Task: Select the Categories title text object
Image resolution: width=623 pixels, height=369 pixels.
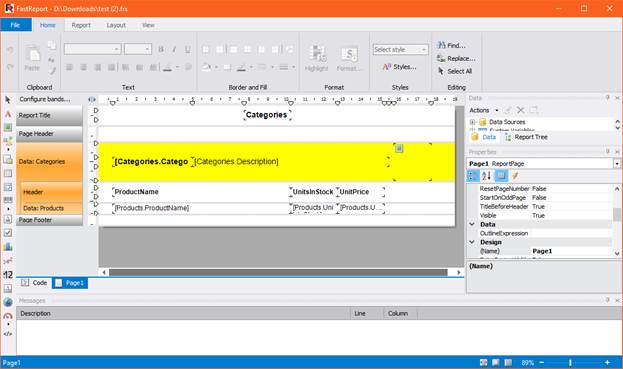Action: point(267,115)
